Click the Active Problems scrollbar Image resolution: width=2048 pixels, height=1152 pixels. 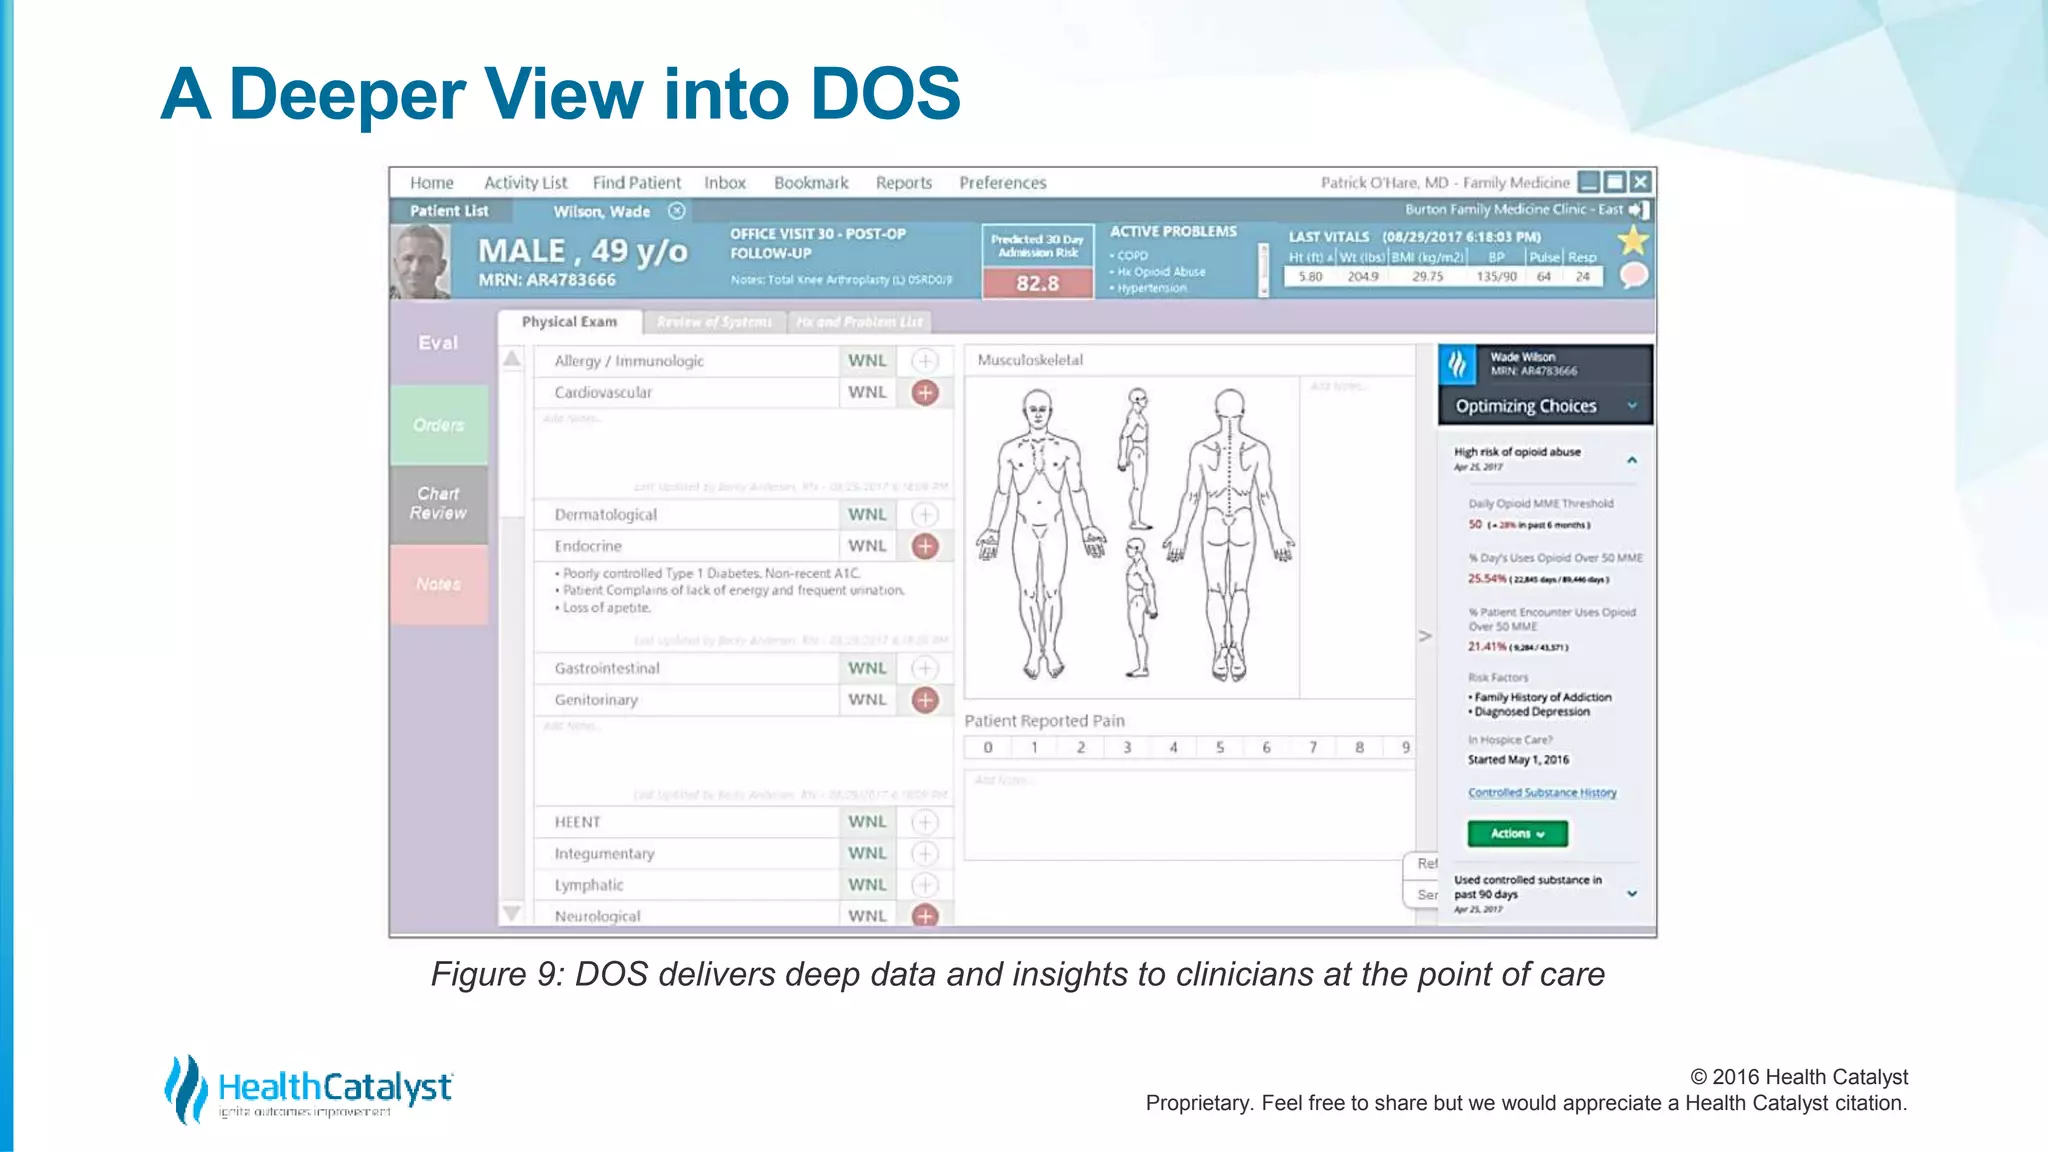pos(1263,270)
